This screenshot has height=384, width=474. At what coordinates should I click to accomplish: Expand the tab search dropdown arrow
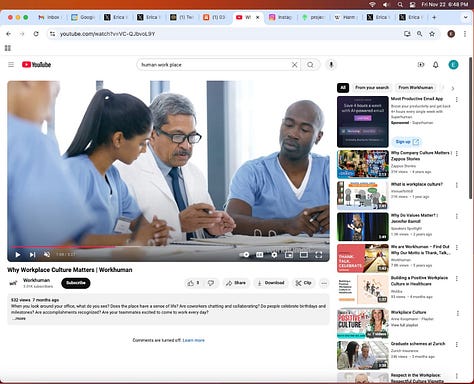point(465,17)
